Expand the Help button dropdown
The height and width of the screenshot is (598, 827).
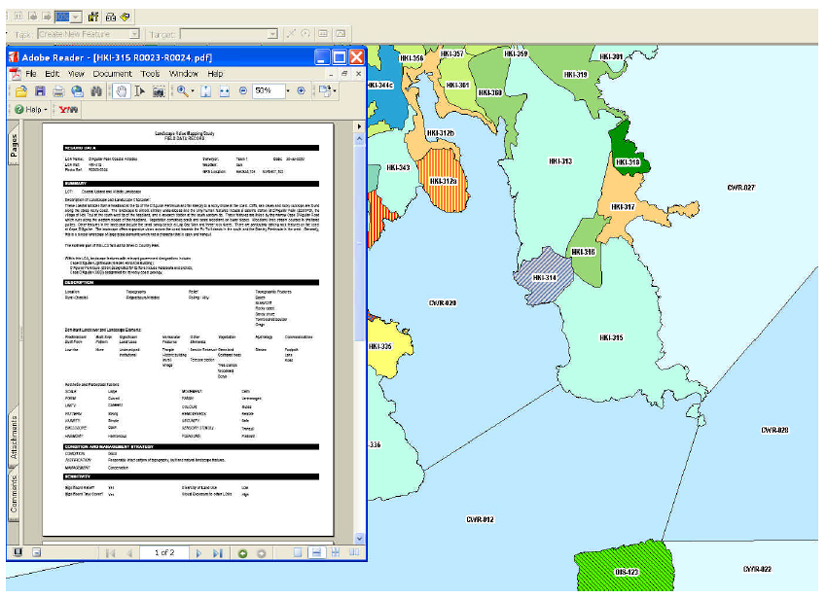coord(46,110)
